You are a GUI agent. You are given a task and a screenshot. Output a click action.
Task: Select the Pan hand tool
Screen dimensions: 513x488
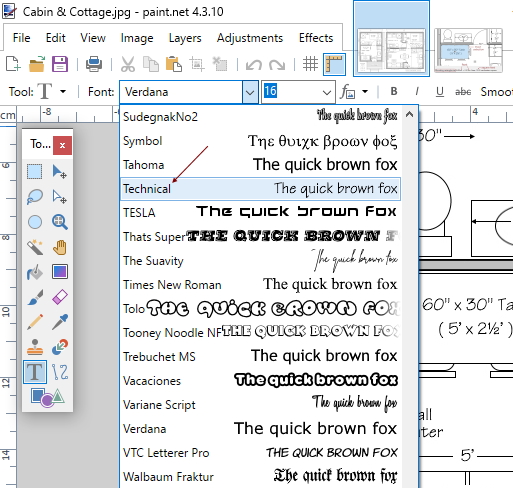coord(60,247)
